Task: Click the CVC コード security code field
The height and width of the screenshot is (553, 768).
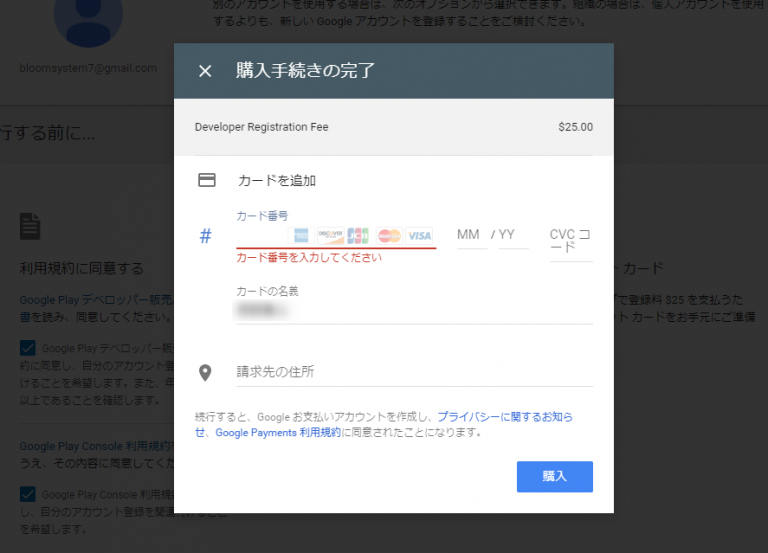Action: [x=570, y=241]
